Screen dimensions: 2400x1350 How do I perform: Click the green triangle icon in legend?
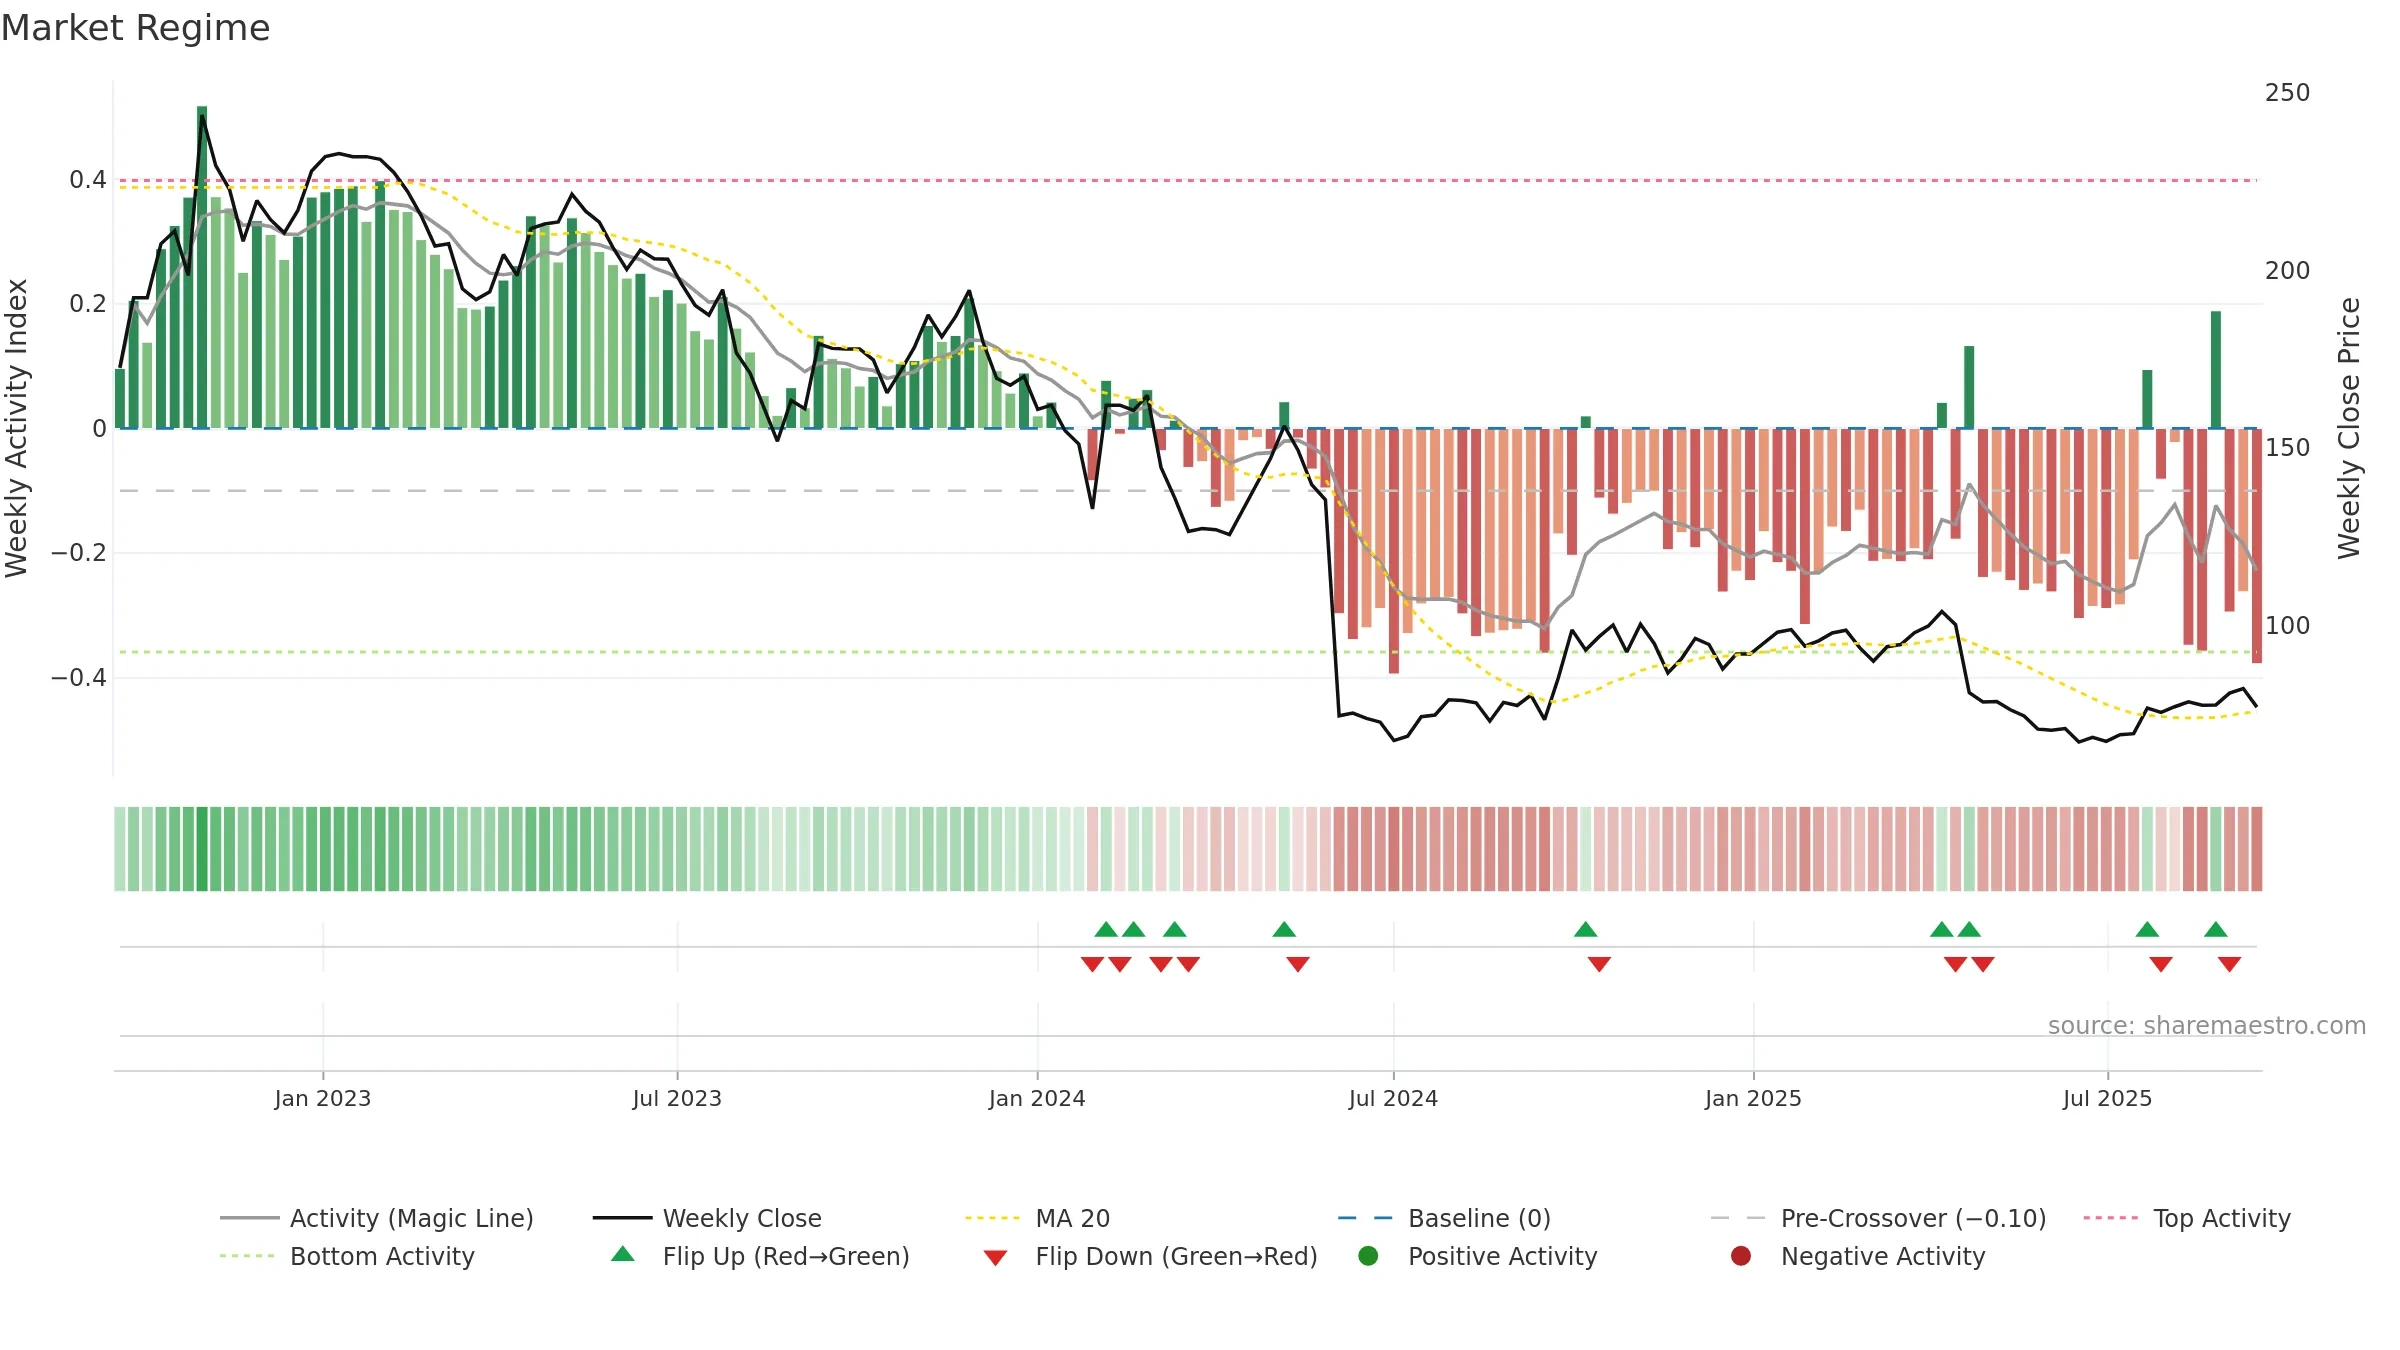(x=623, y=1254)
